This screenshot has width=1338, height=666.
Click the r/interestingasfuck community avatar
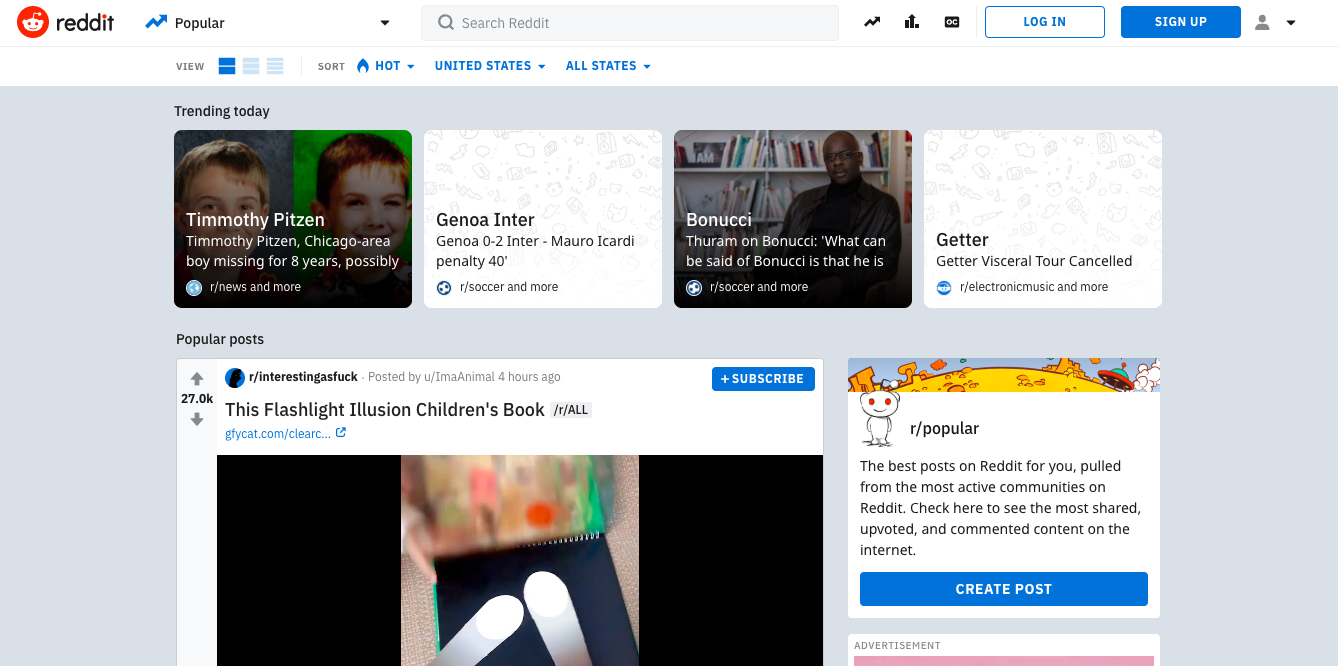[235, 378]
